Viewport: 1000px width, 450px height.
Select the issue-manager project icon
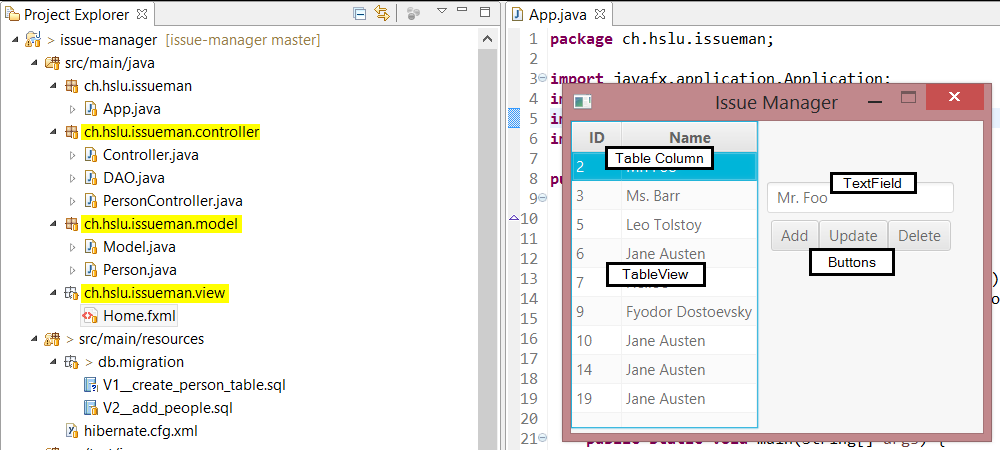point(33,40)
